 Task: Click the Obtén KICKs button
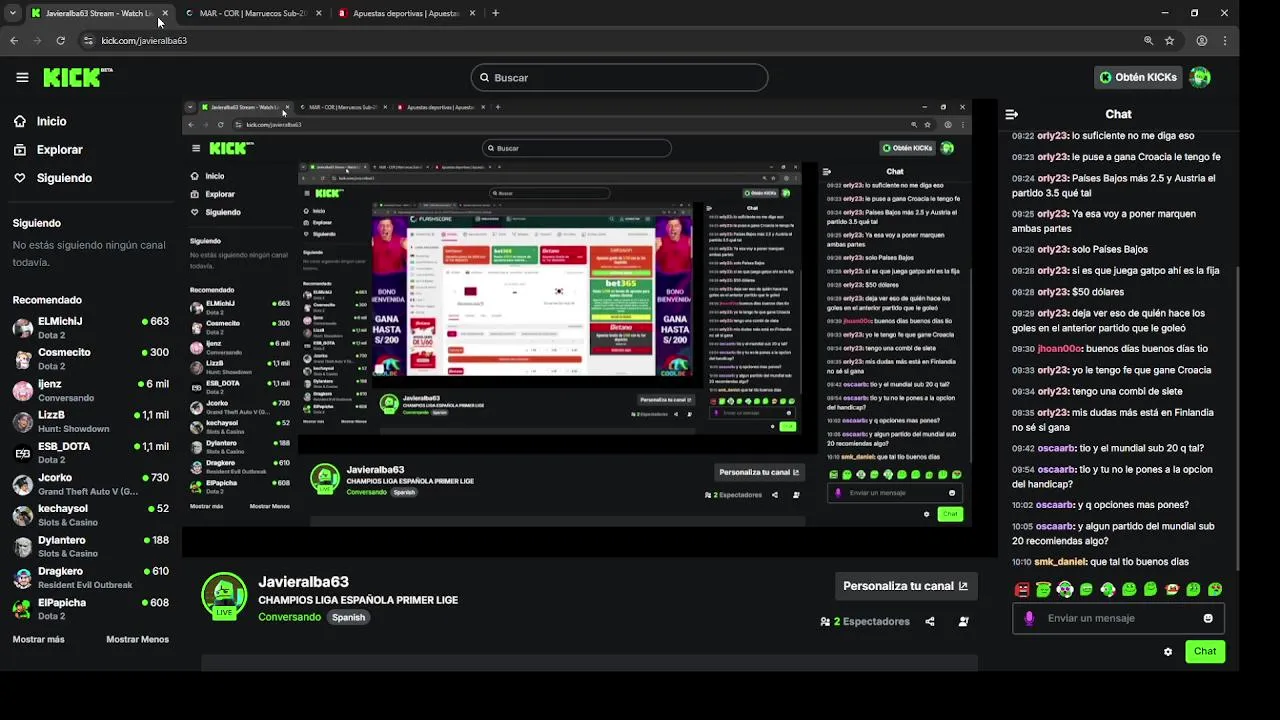[1138, 77]
